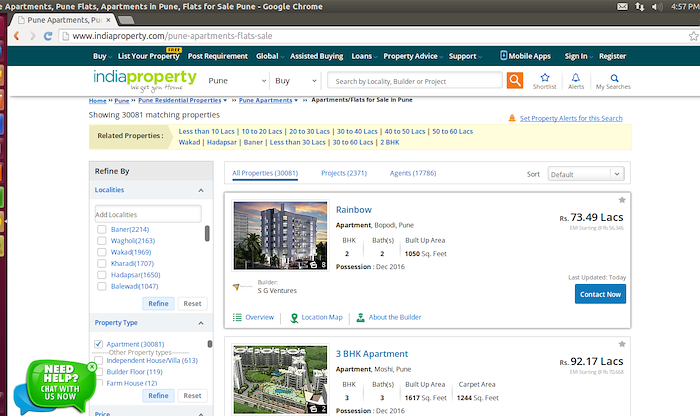Reload the page in Chrome
The image size is (700, 416).
(48, 36)
